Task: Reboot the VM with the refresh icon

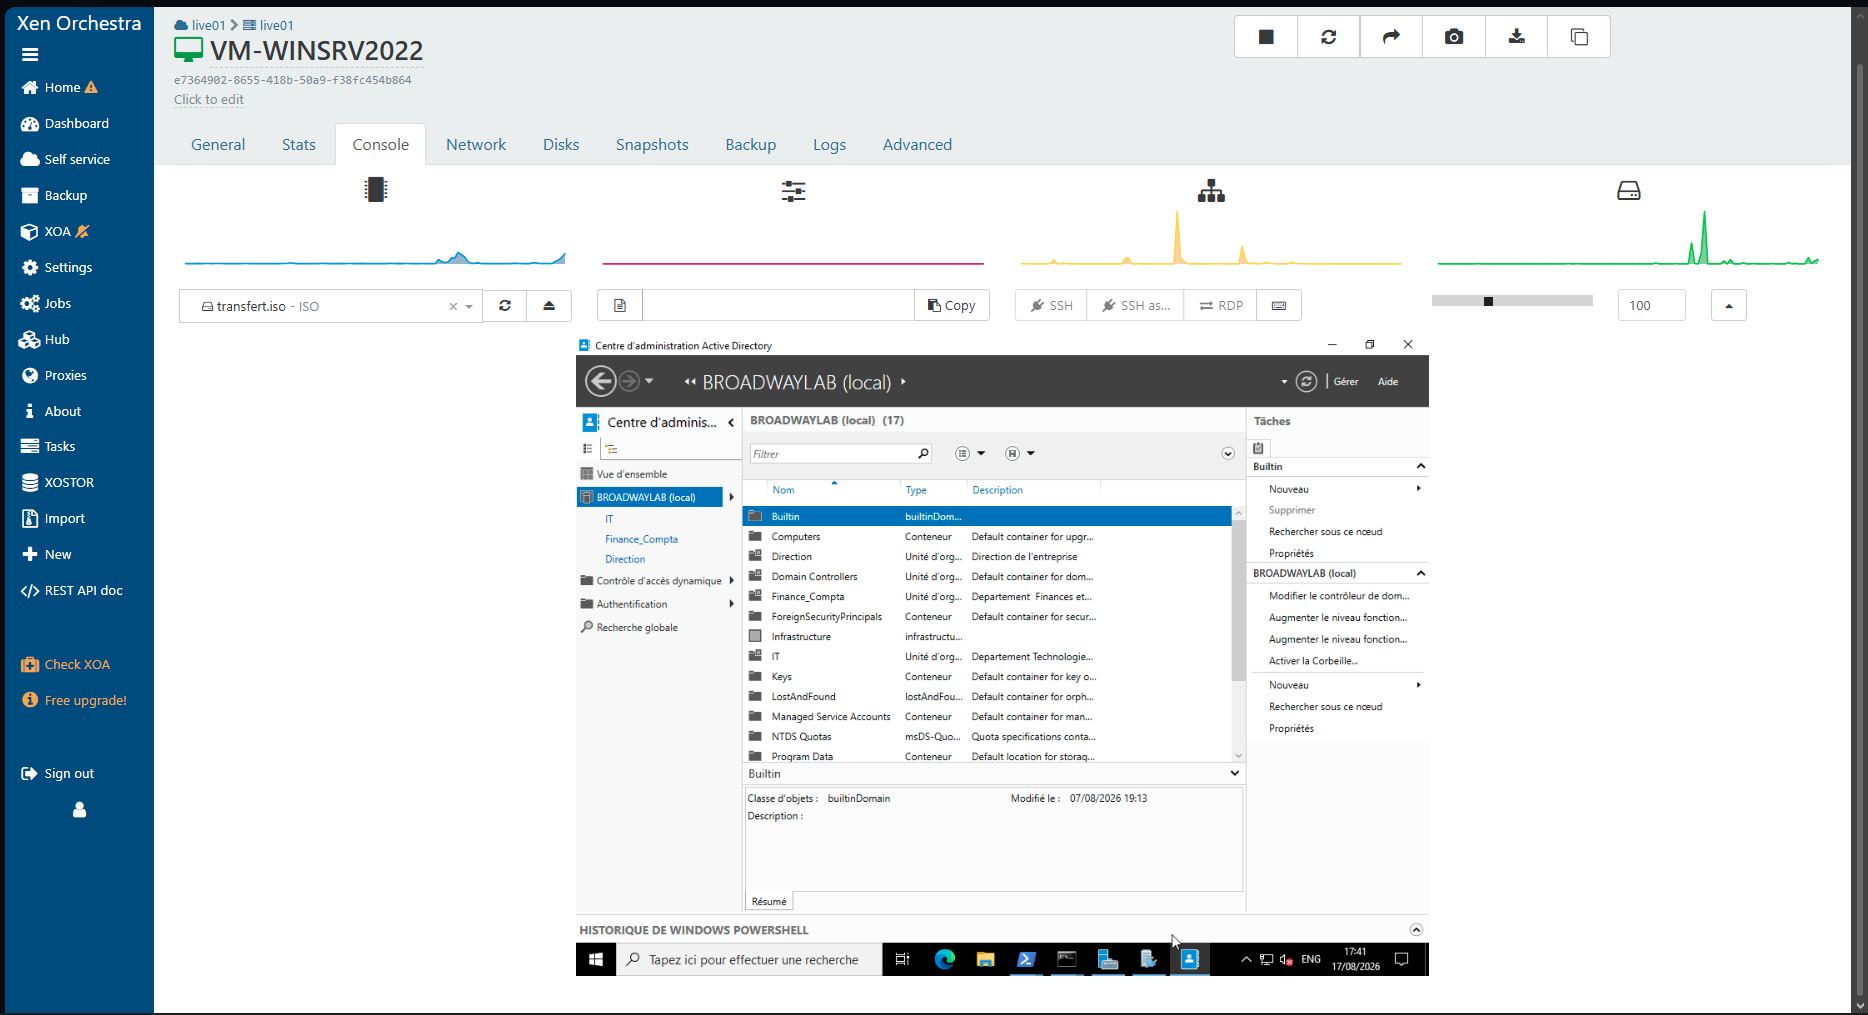Action: tap(1328, 37)
